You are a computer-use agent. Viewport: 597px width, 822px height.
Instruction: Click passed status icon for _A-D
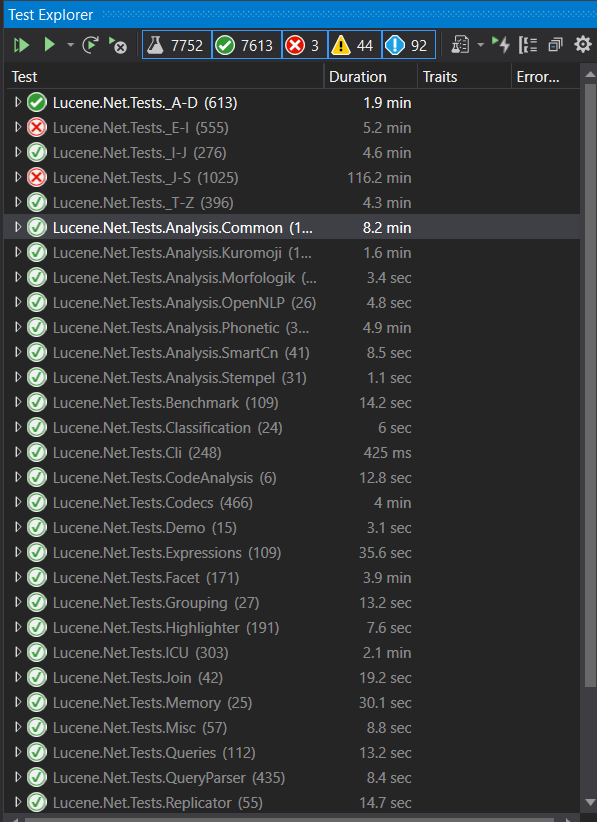point(37,102)
